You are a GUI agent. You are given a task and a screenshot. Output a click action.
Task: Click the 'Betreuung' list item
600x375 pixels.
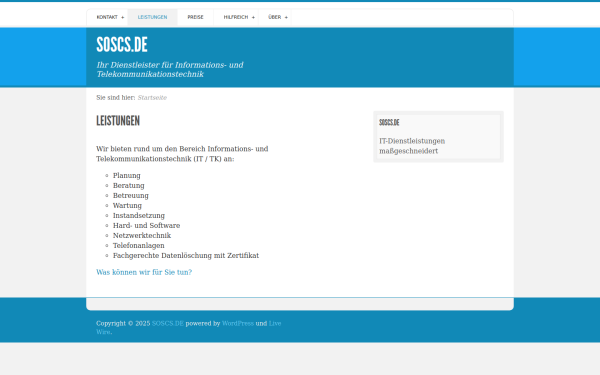tap(130, 196)
